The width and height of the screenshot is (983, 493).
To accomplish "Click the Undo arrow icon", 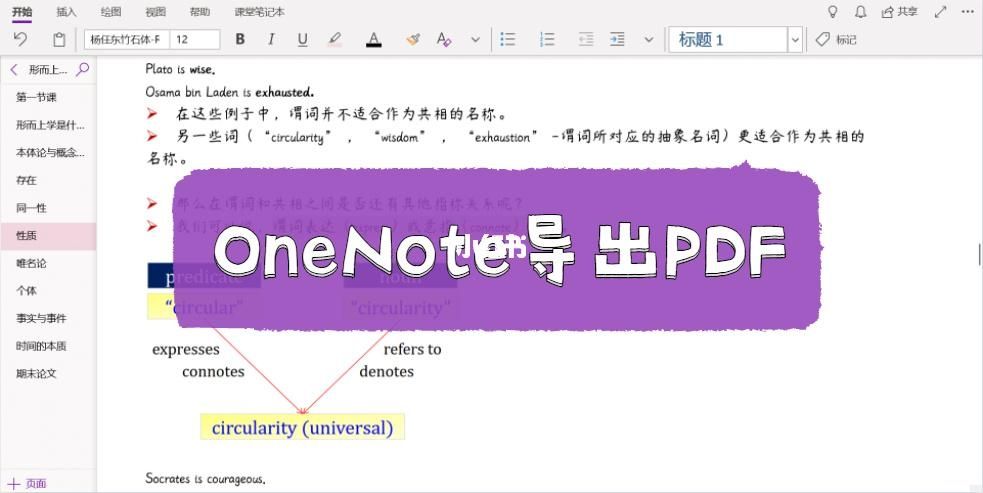I will click(20, 40).
